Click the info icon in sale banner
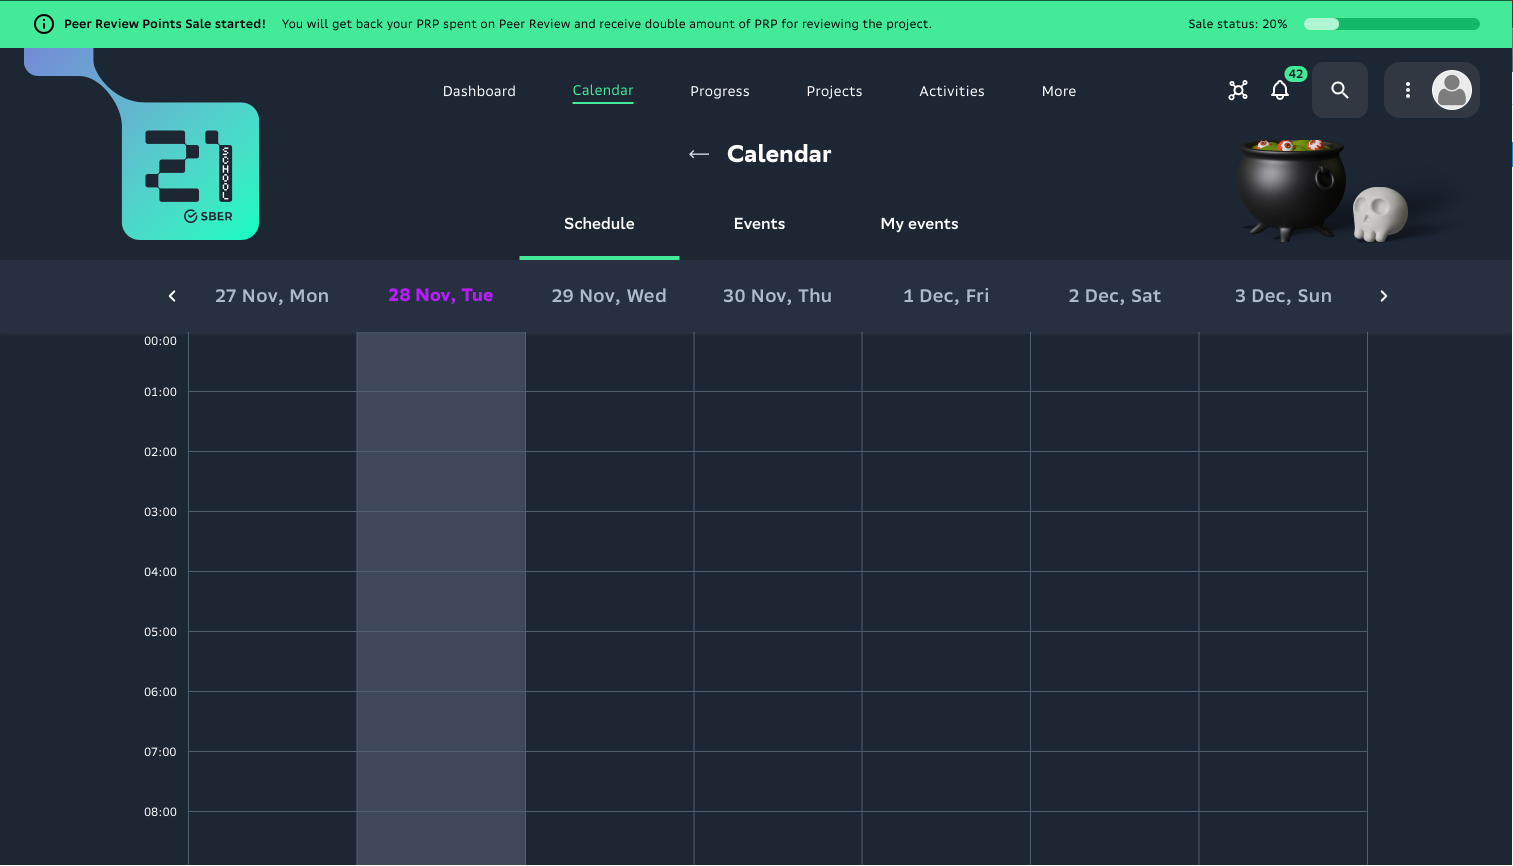This screenshot has width=1513, height=866. 44,24
